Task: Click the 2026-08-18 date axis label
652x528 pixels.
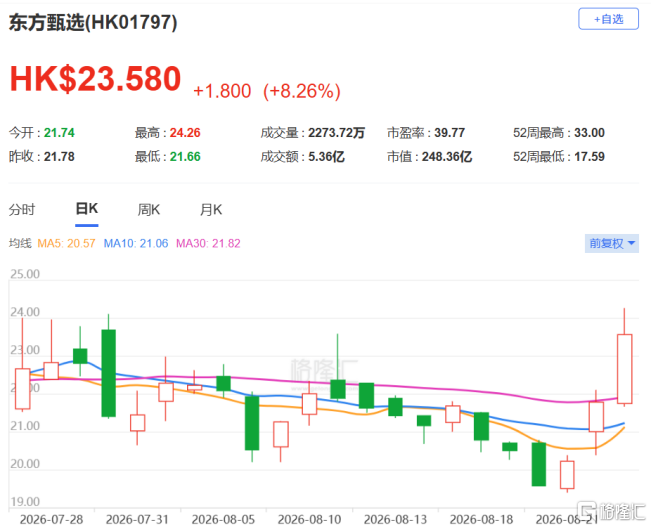Action: (x=482, y=520)
